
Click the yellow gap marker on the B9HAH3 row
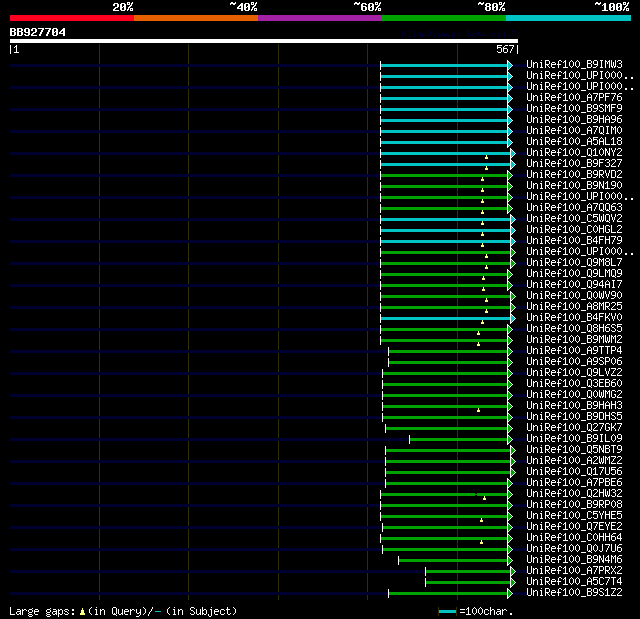pos(479,410)
